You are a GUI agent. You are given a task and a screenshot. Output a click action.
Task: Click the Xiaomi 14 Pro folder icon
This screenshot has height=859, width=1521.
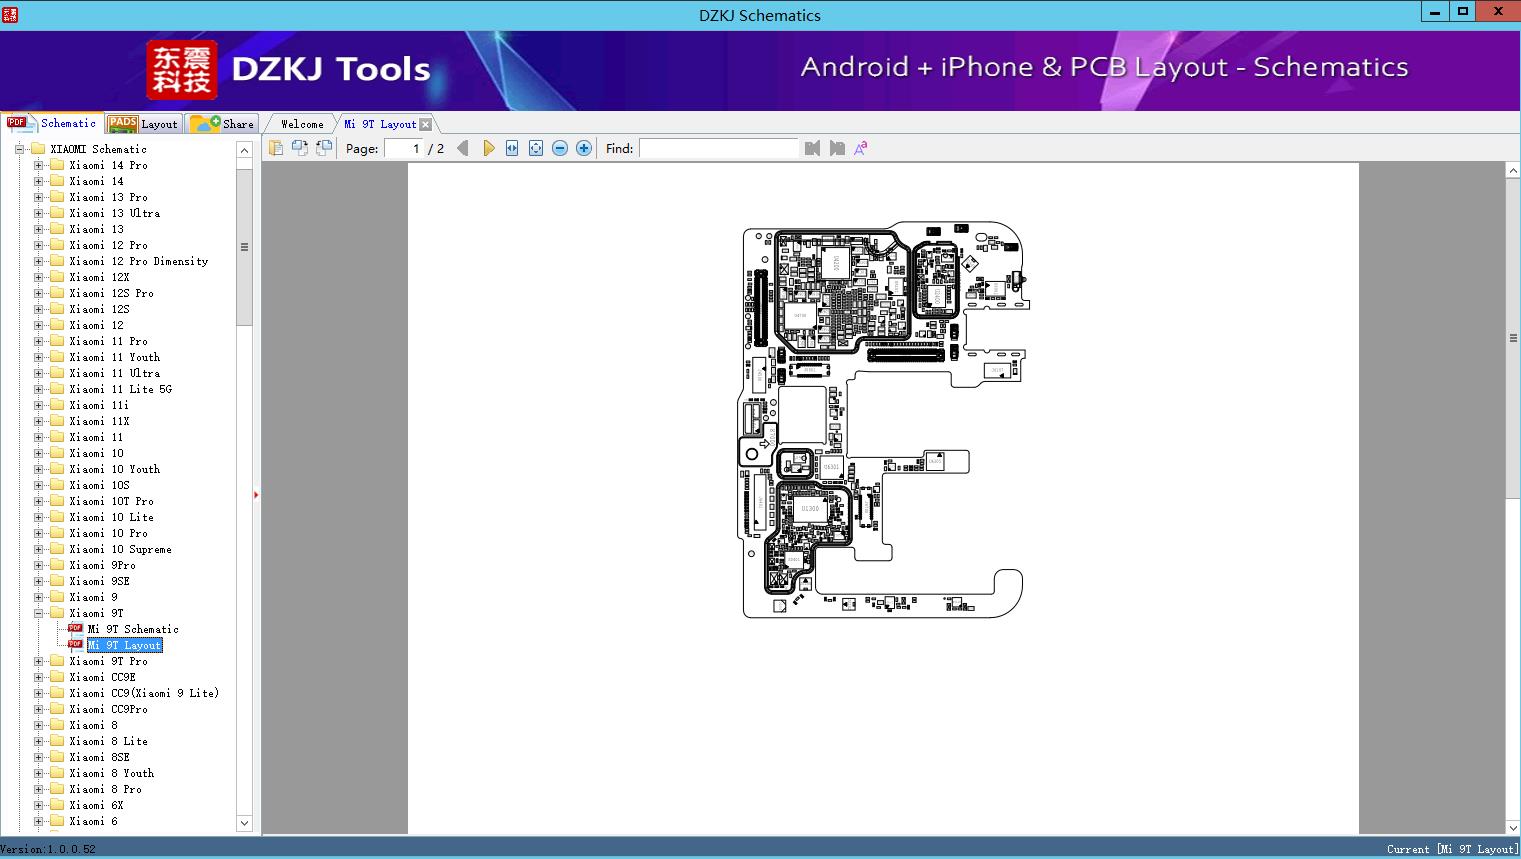57,165
